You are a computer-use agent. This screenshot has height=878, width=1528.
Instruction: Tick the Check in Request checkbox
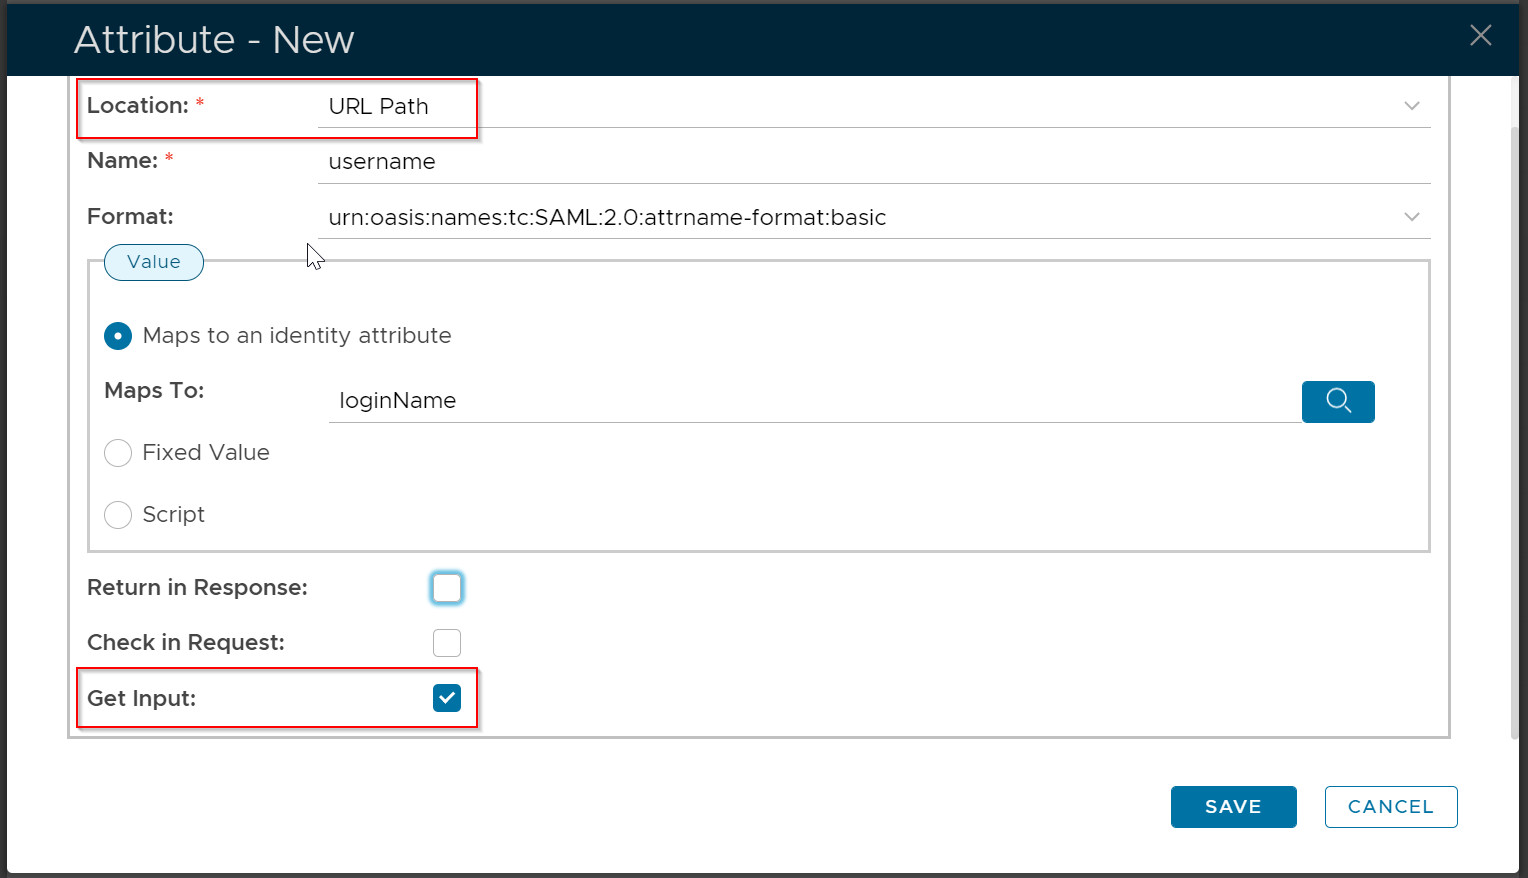[447, 643]
